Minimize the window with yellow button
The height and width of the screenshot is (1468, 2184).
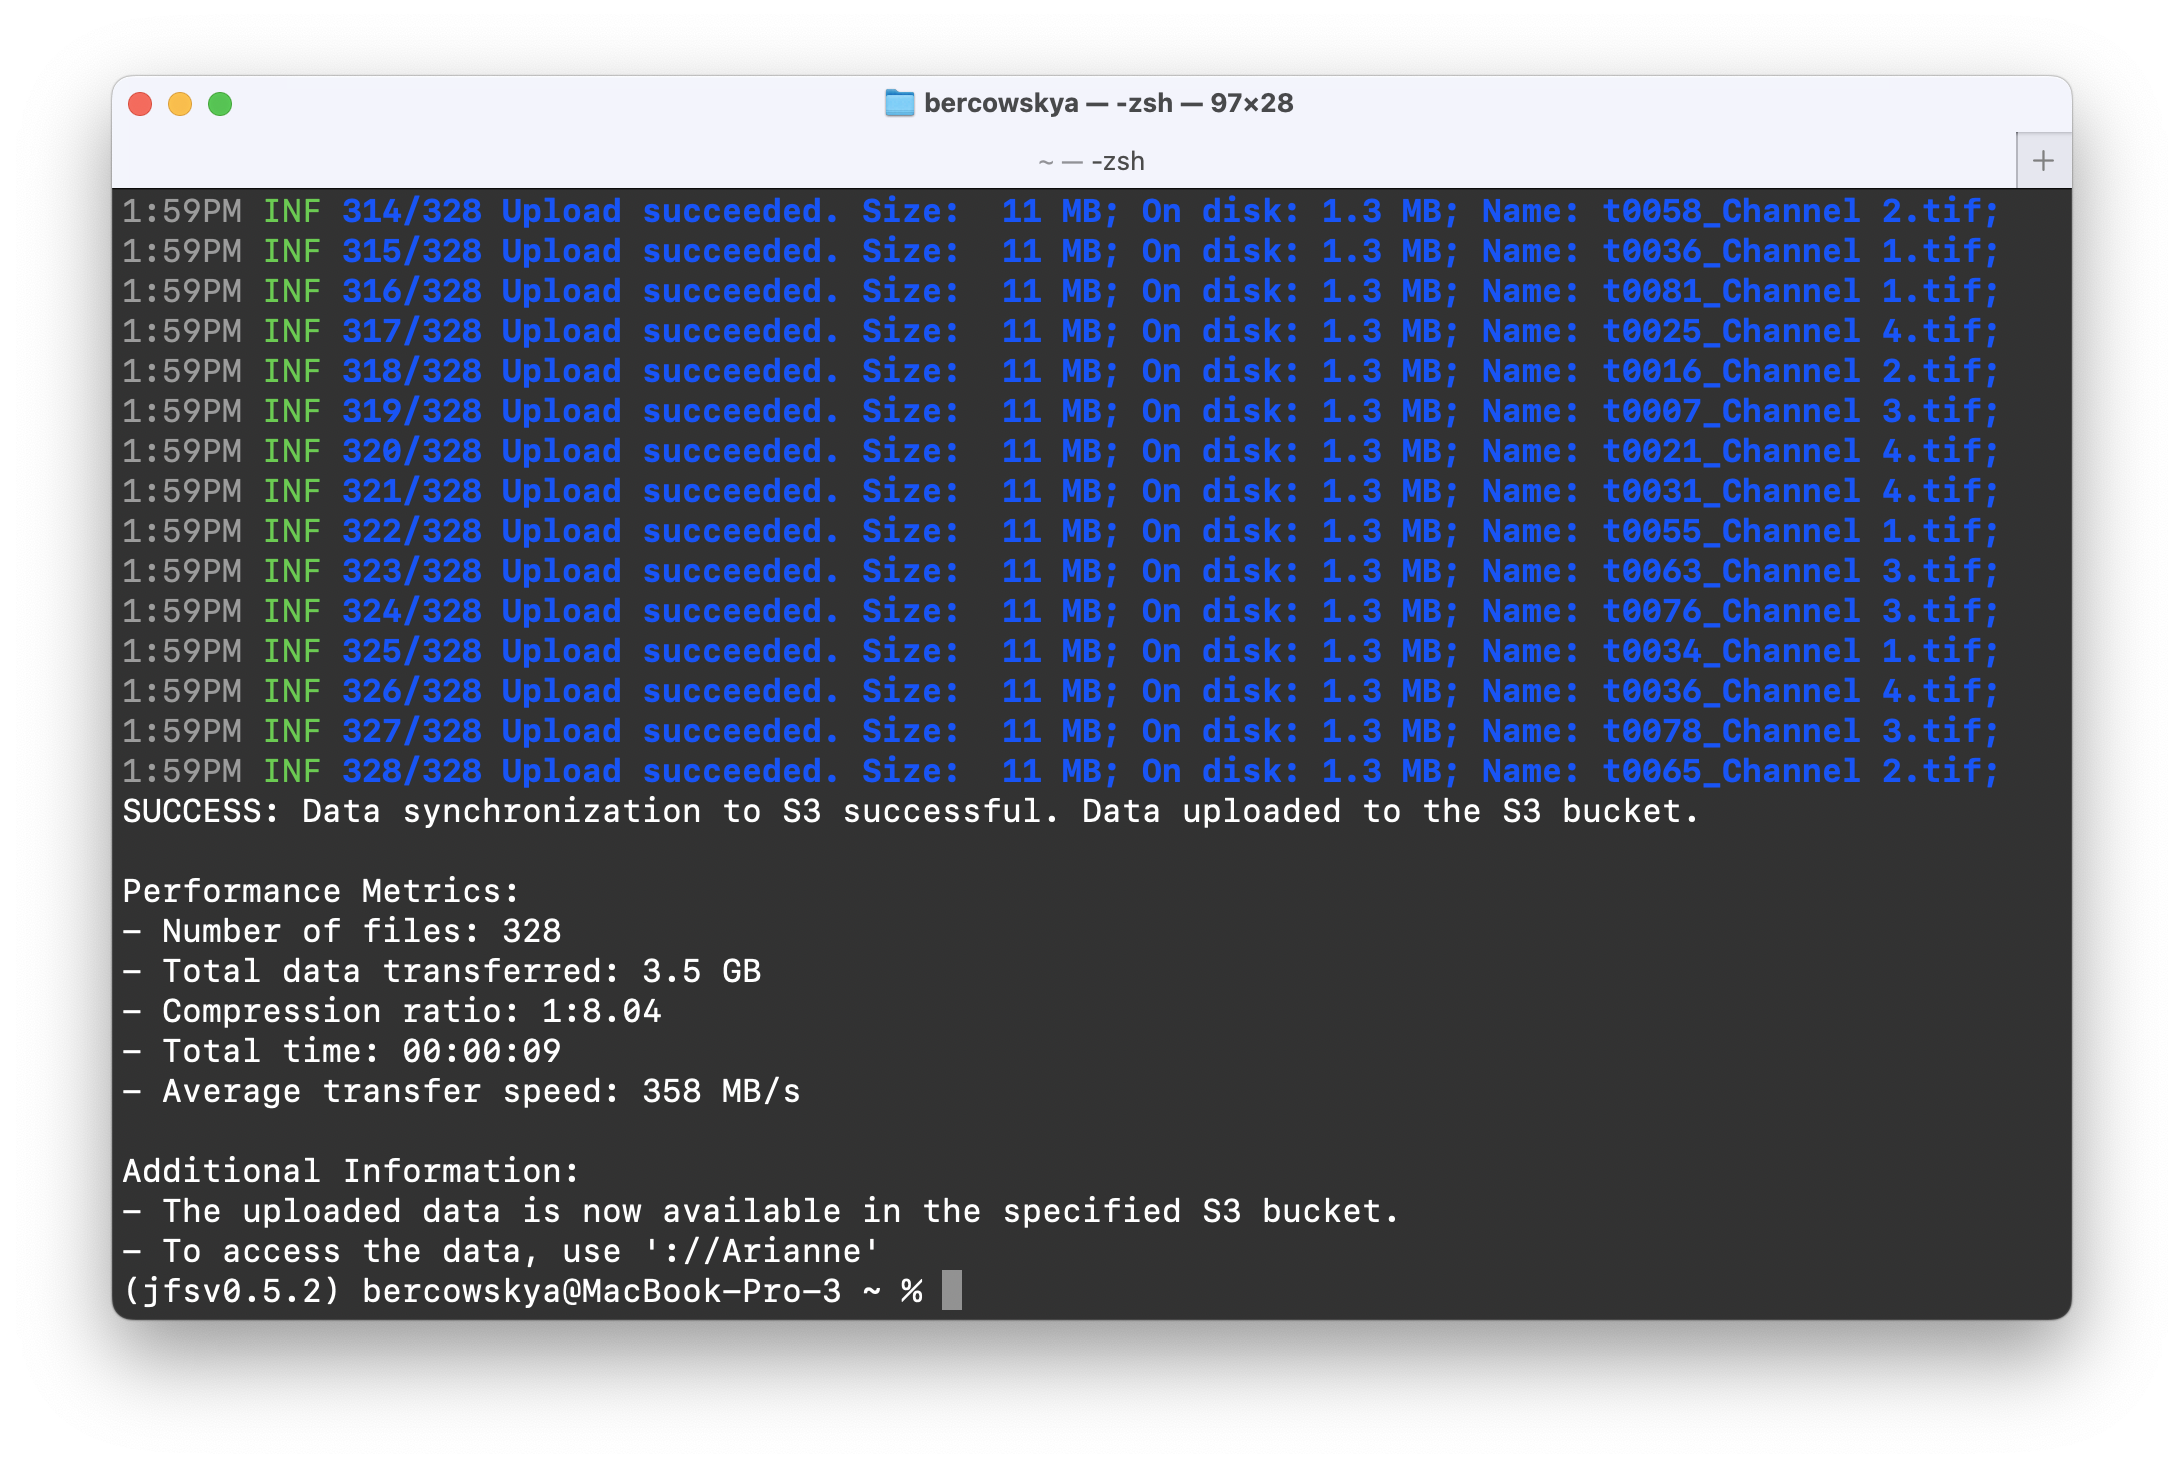180,104
